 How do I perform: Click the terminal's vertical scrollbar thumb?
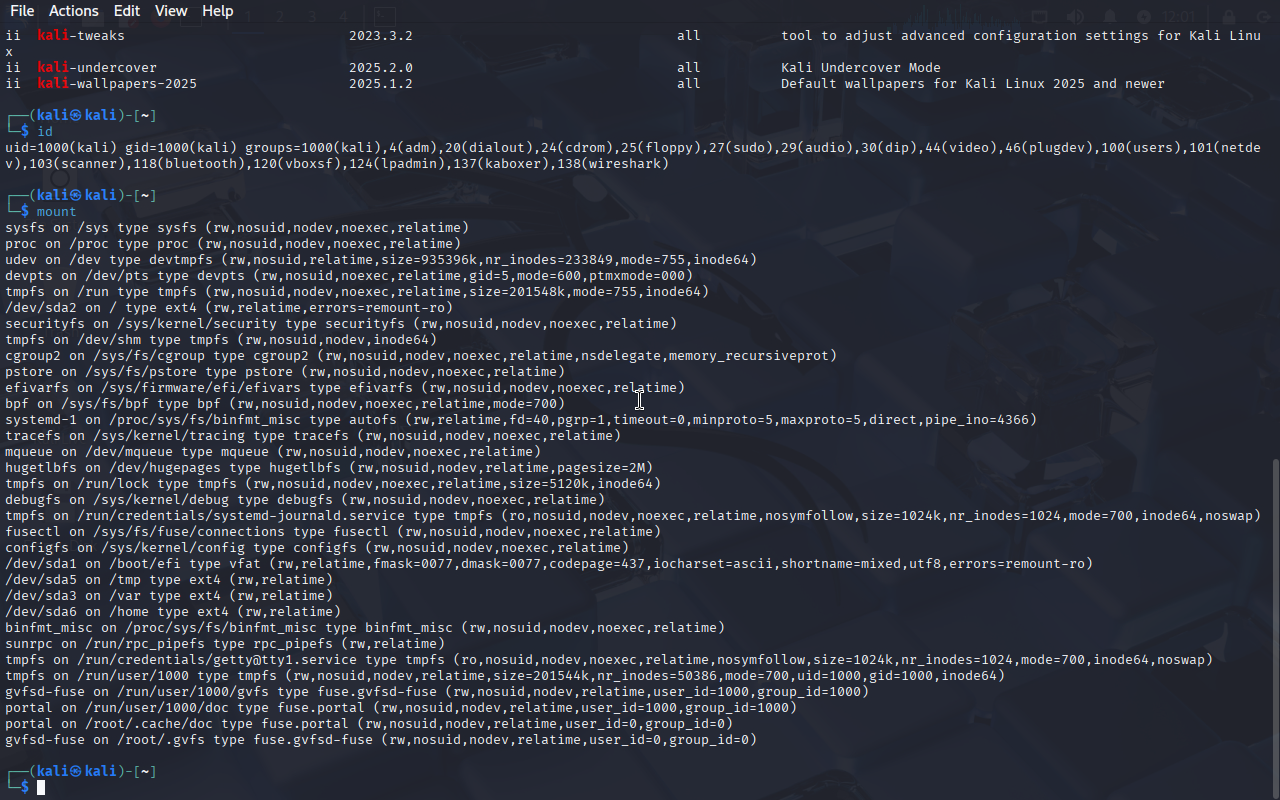click(1274, 626)
